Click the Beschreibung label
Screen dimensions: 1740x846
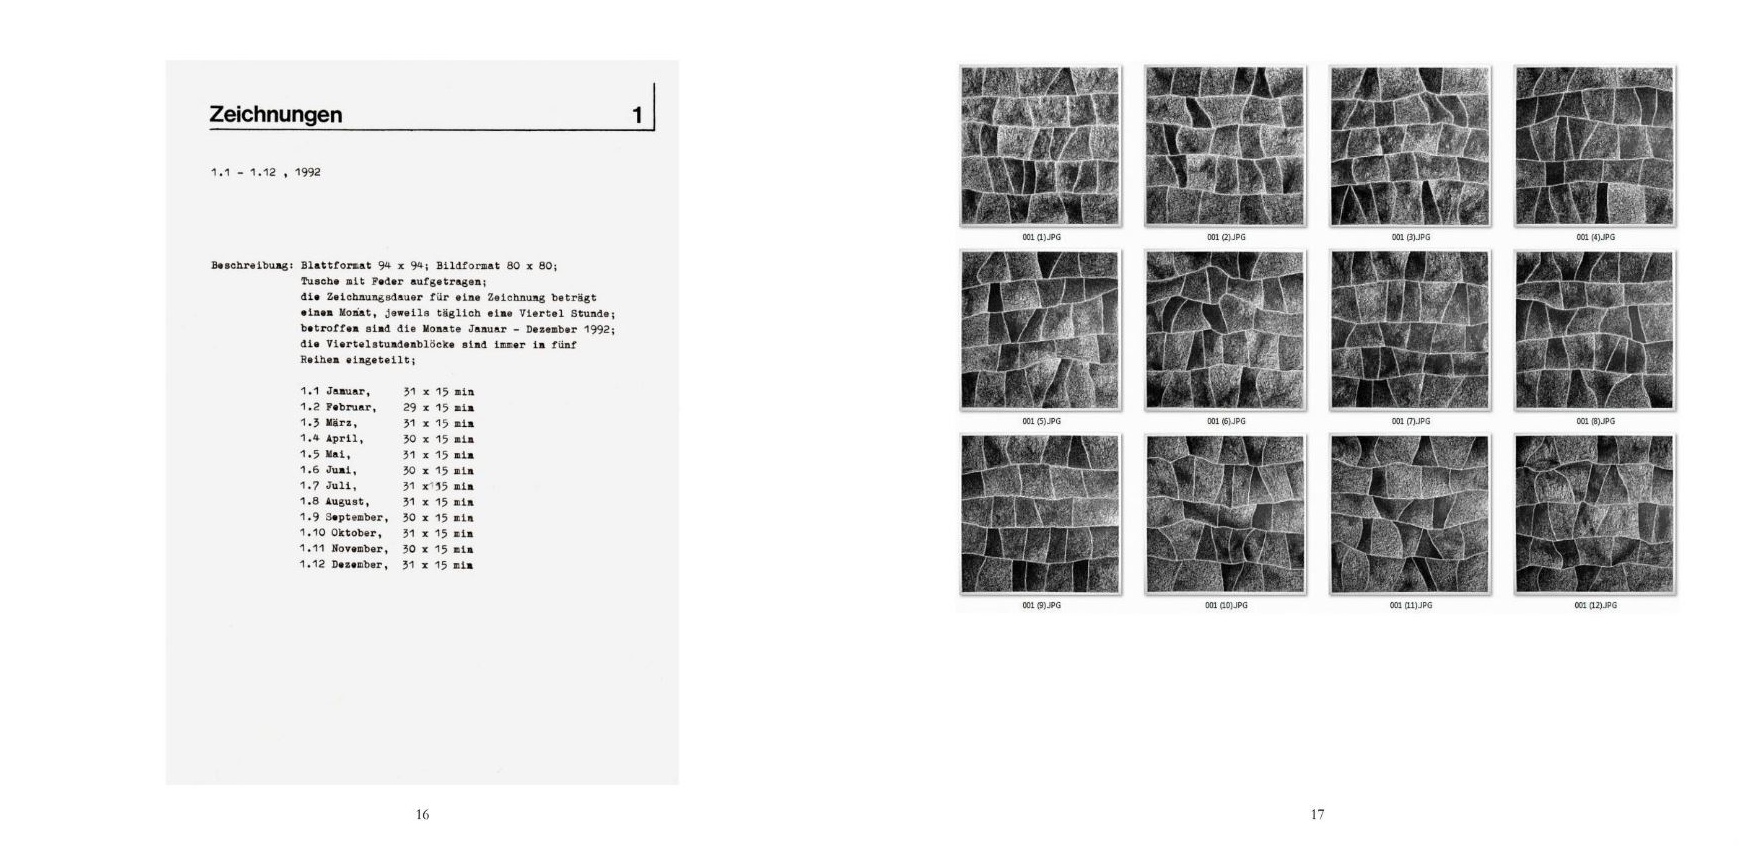click(251, 266)
